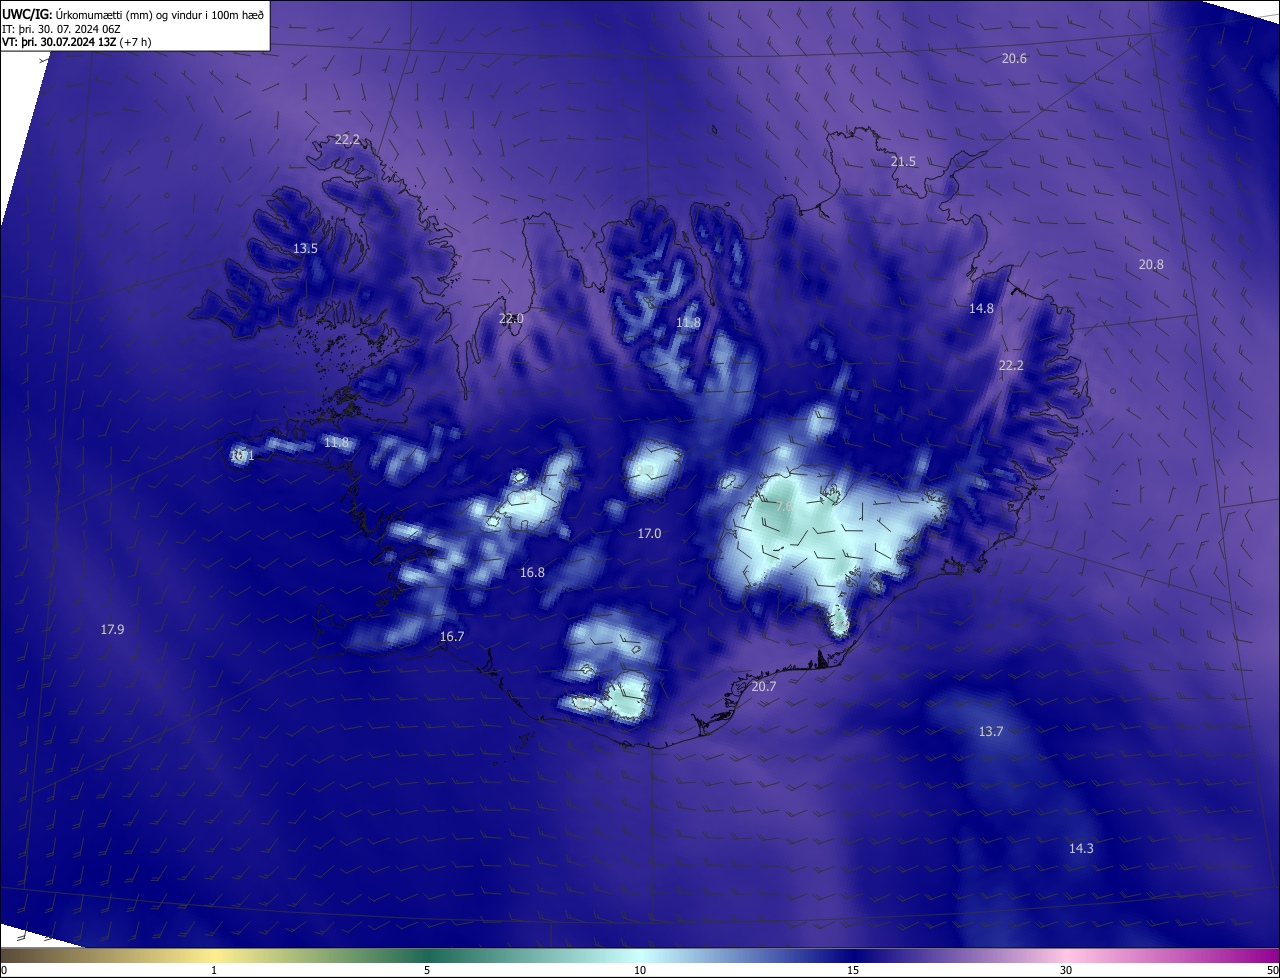Click the map value 14.3
The width and height of the screenshot is (1280, 978).
[1081, 849]
